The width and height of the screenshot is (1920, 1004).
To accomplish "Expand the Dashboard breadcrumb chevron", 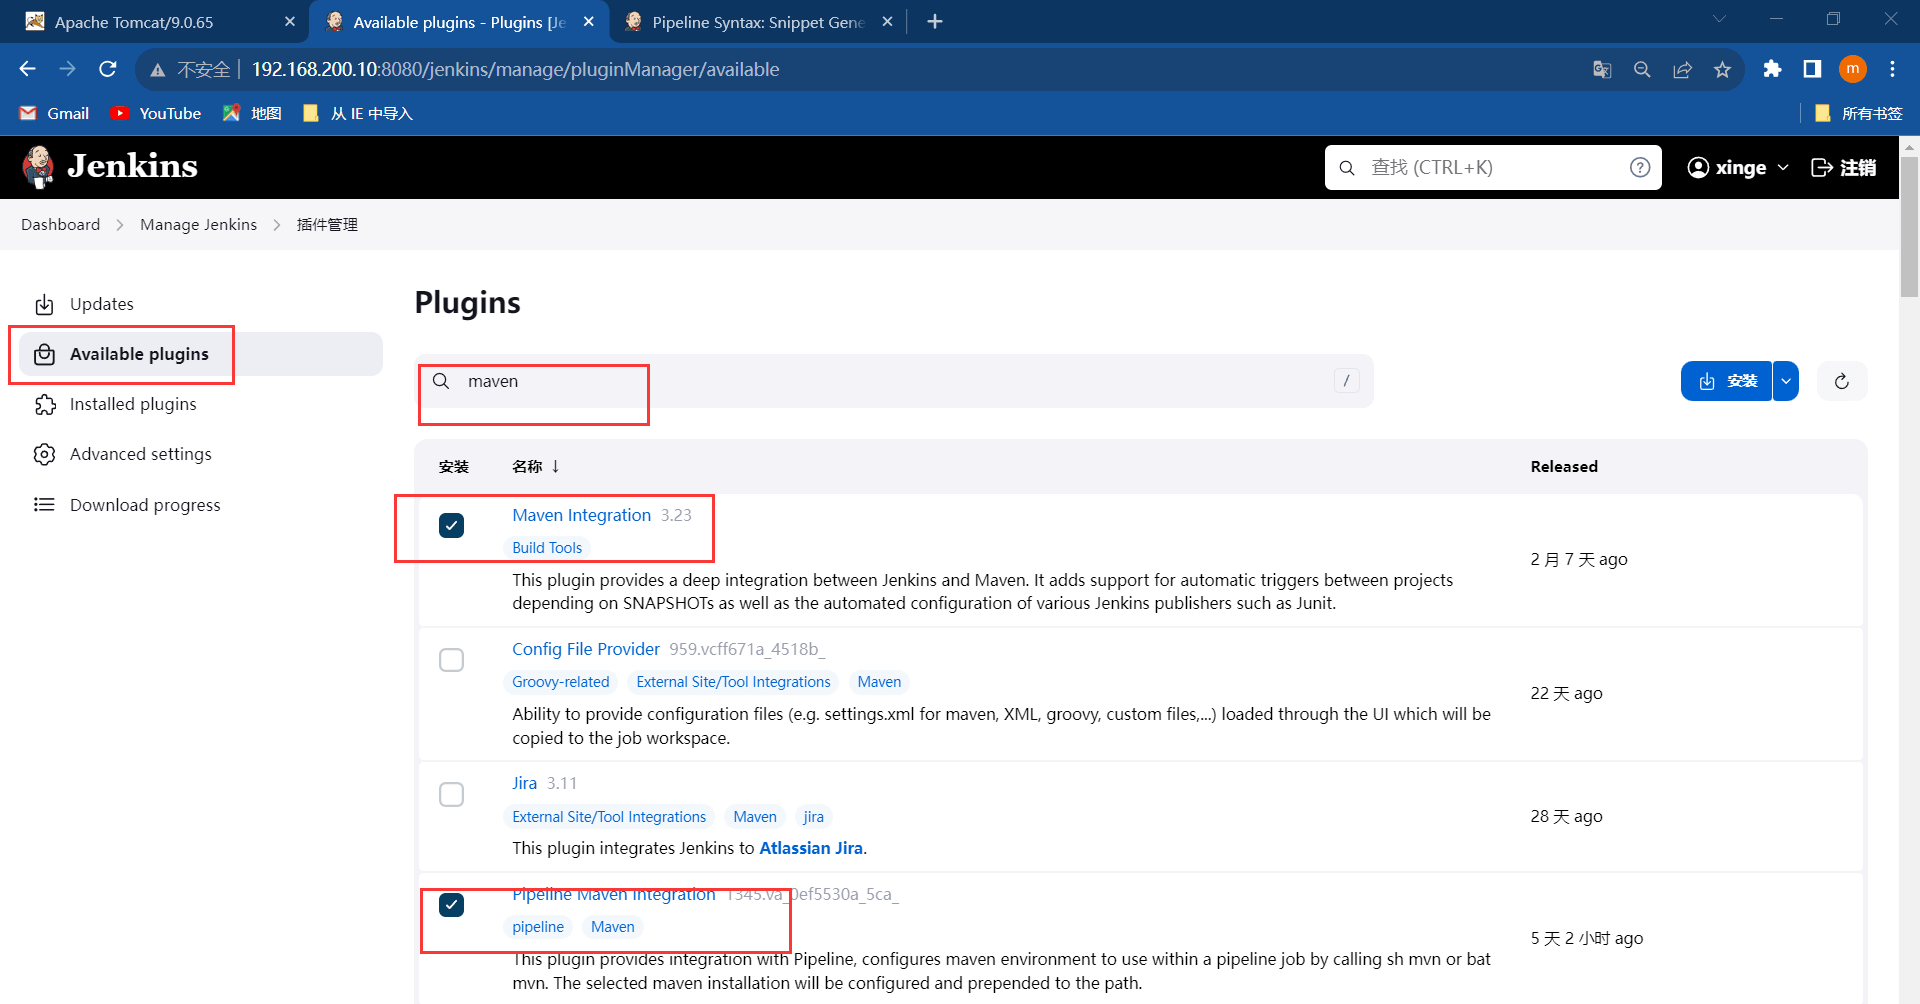I will (x=120, y=225).
